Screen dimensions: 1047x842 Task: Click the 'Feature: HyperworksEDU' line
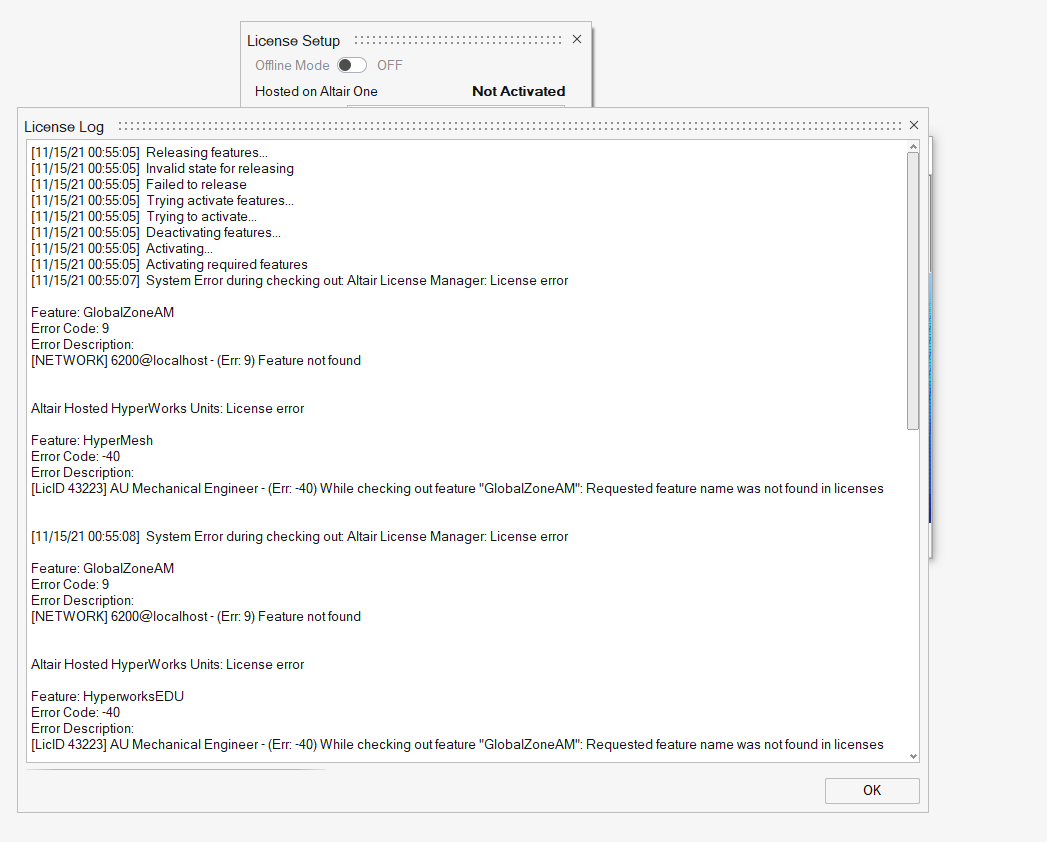pos(108,696)
